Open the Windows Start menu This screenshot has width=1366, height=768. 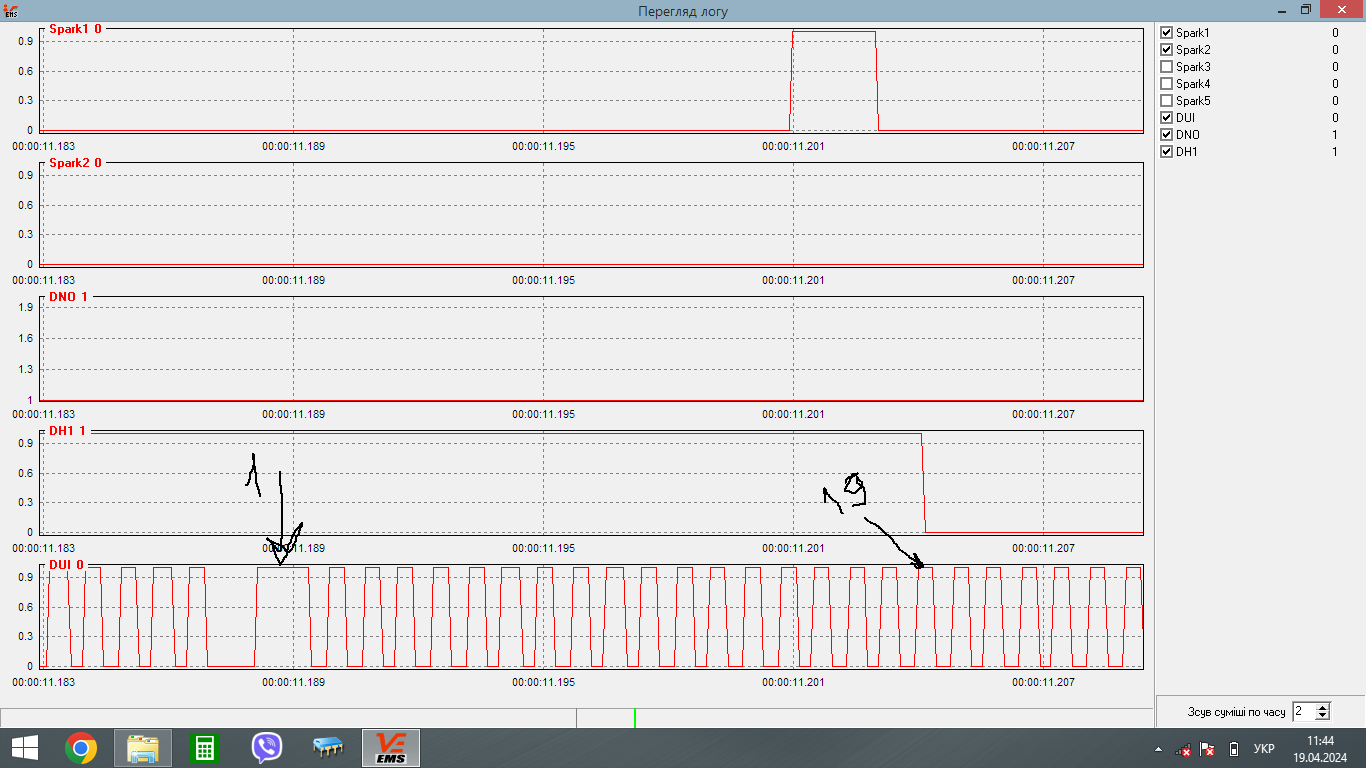(x=24, y=748)
